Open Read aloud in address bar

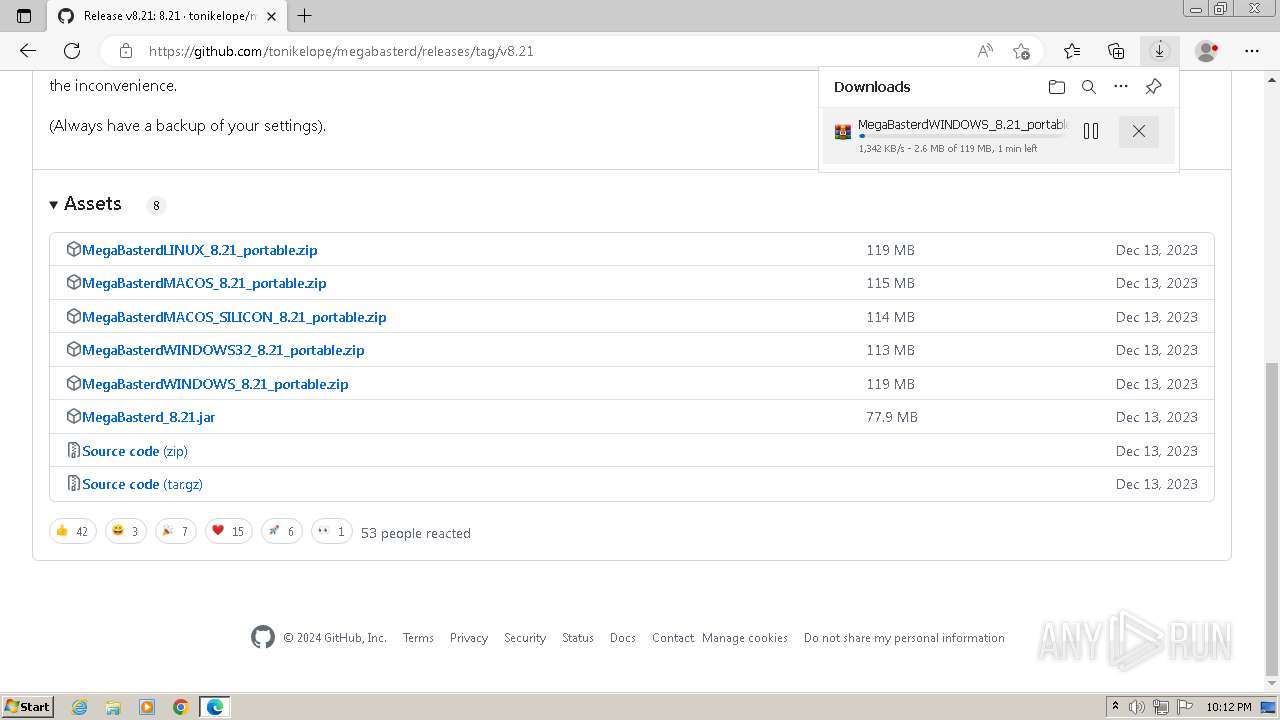tap(985, 51)
